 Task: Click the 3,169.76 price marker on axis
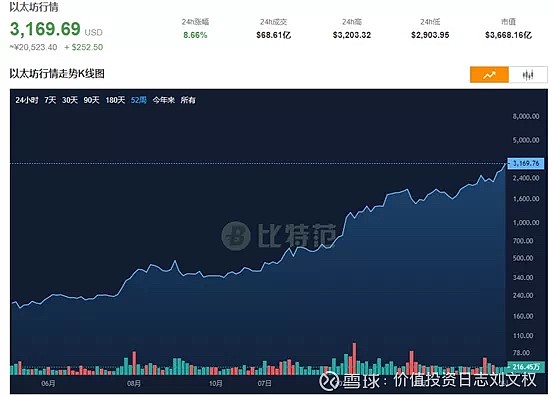coord(526,163)
